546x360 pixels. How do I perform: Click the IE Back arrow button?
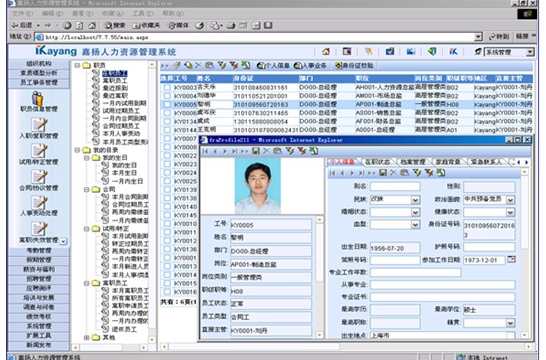point(21,25)
